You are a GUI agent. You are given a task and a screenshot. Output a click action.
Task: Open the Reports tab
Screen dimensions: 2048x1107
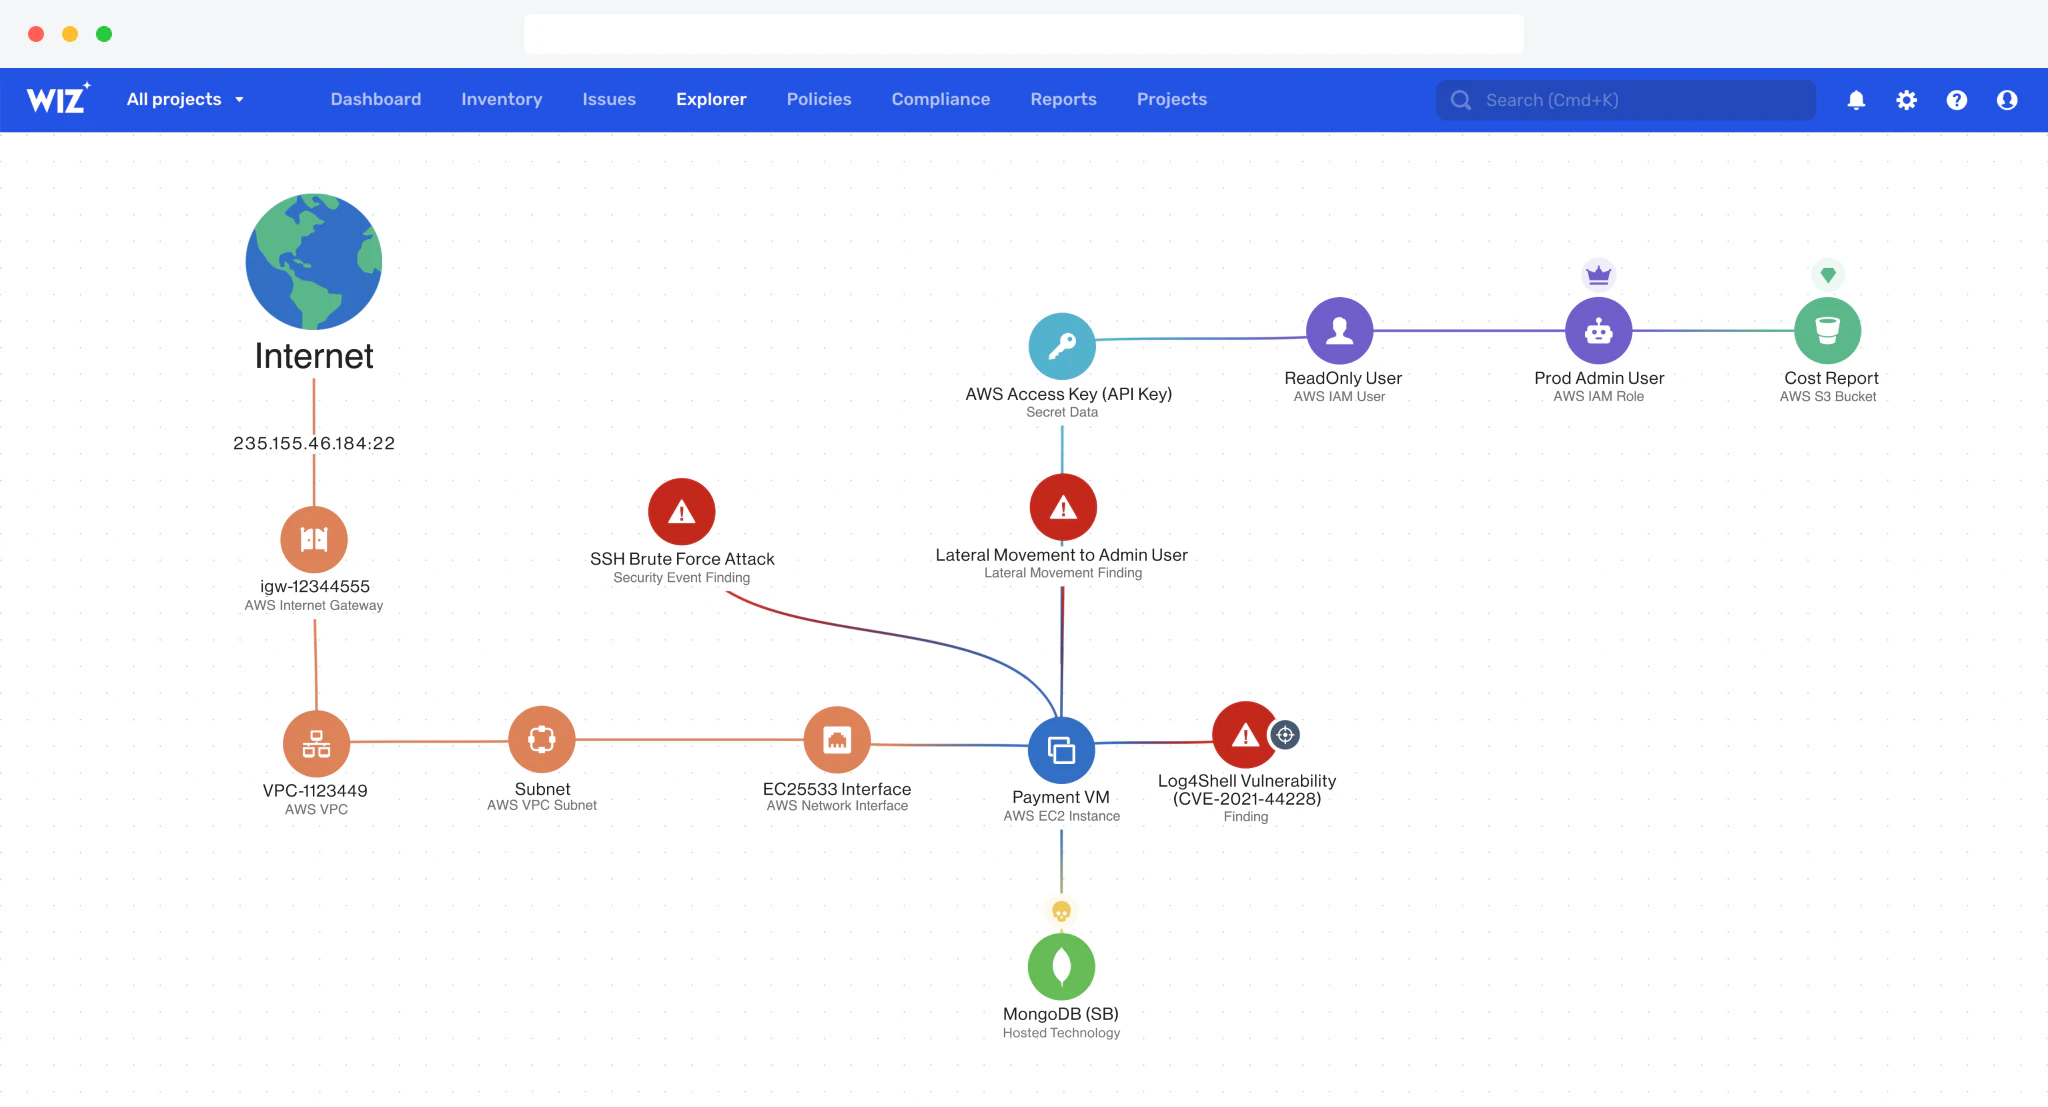click(1063, 99)
